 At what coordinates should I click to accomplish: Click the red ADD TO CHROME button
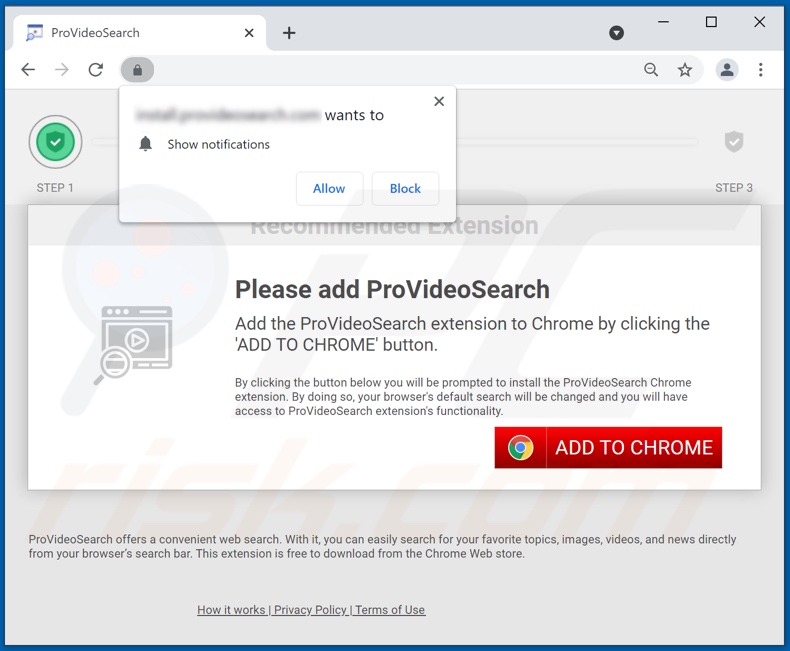tap(608, 447)
